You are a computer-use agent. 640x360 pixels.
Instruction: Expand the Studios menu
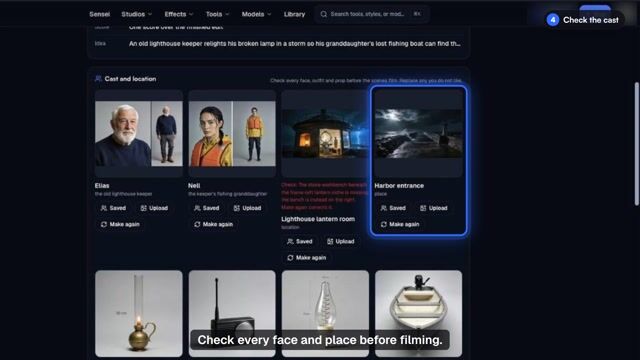[137, 14]
